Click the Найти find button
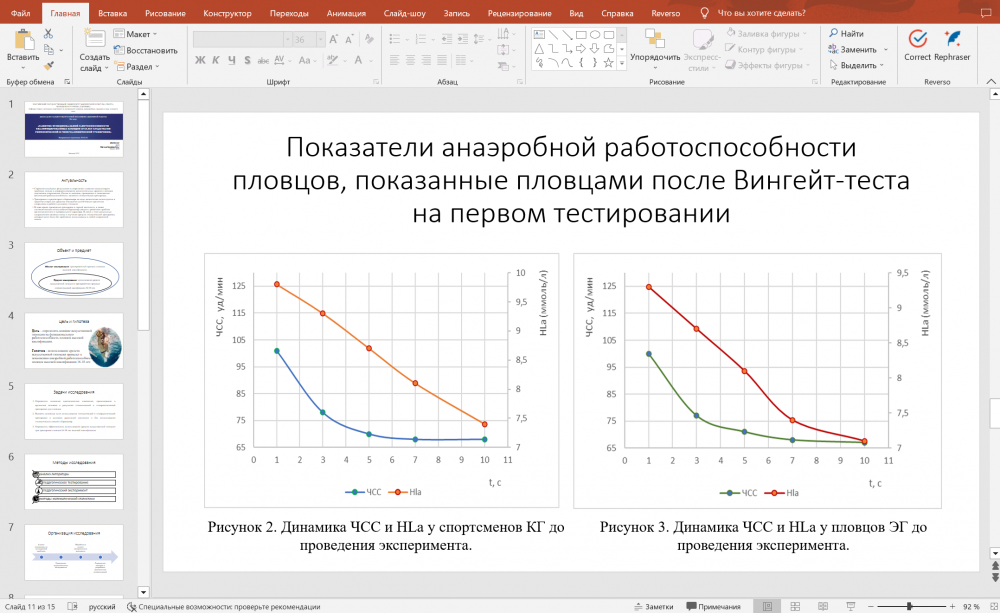Viewport: 1000px width, 613px height. pyautogui.click(x=846, y=34)
